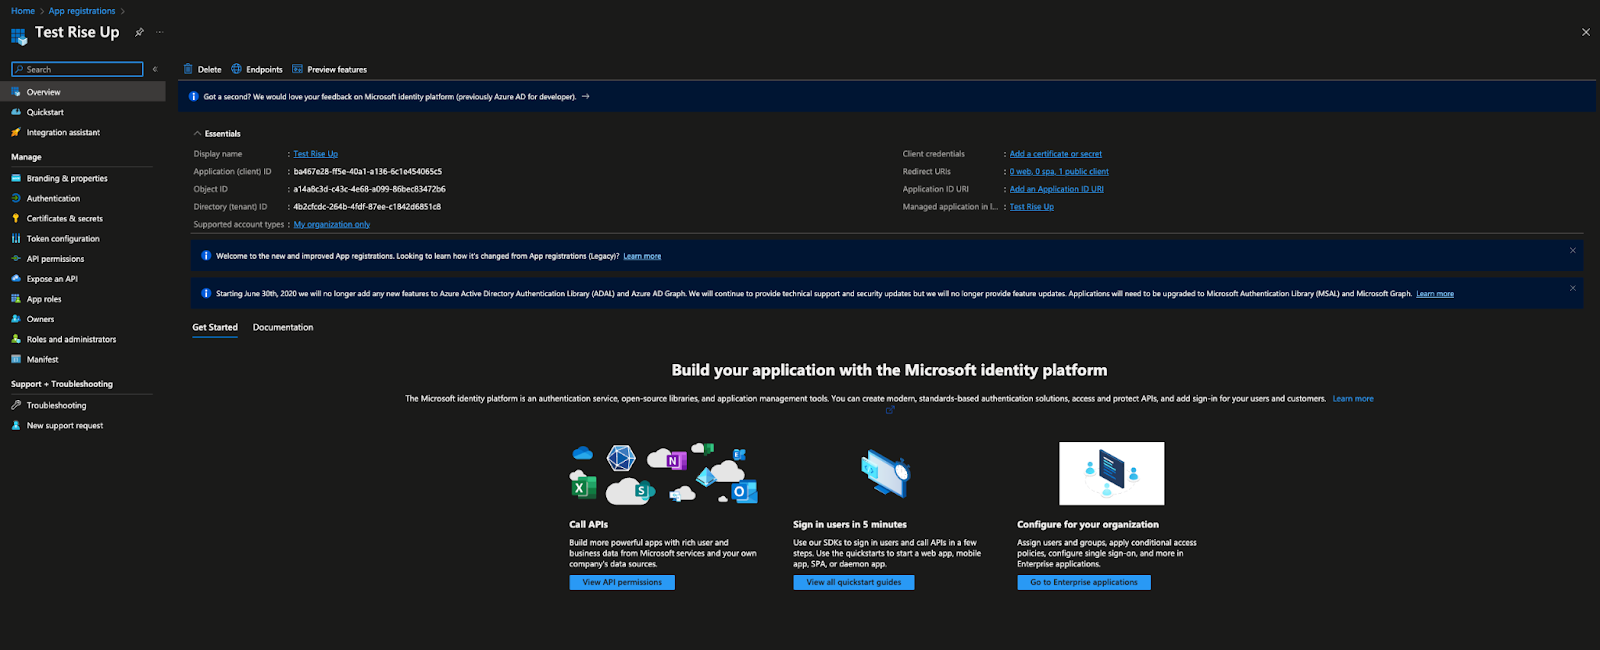Dismiss the ADAL deprecation notice banner
This screenshot has width=1600, height=650.
coord(1573,288)
